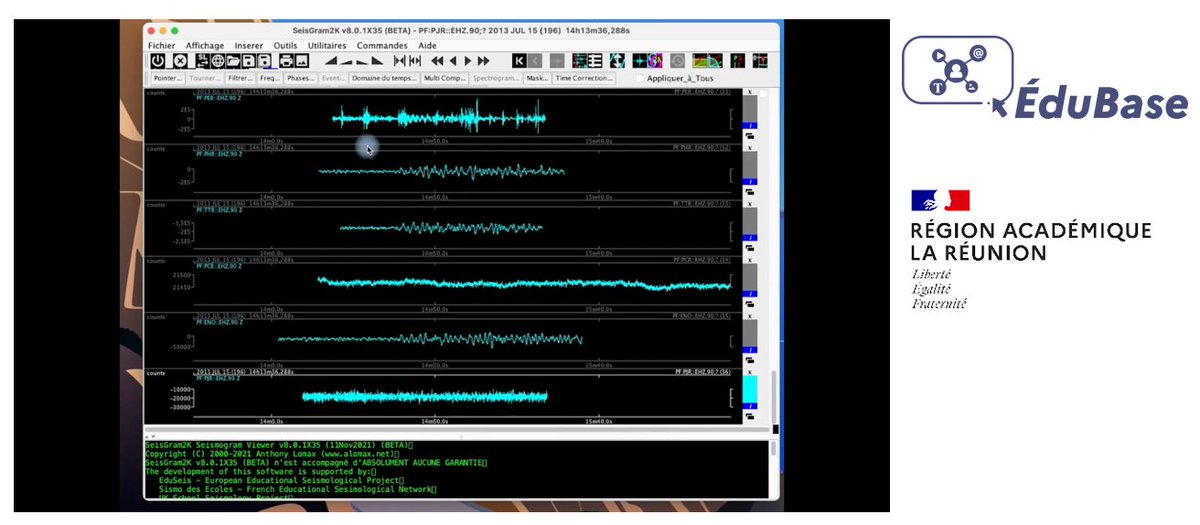1200x525 pixels.
Task: Click the print icon in toolbar
Action: (286, 61)
